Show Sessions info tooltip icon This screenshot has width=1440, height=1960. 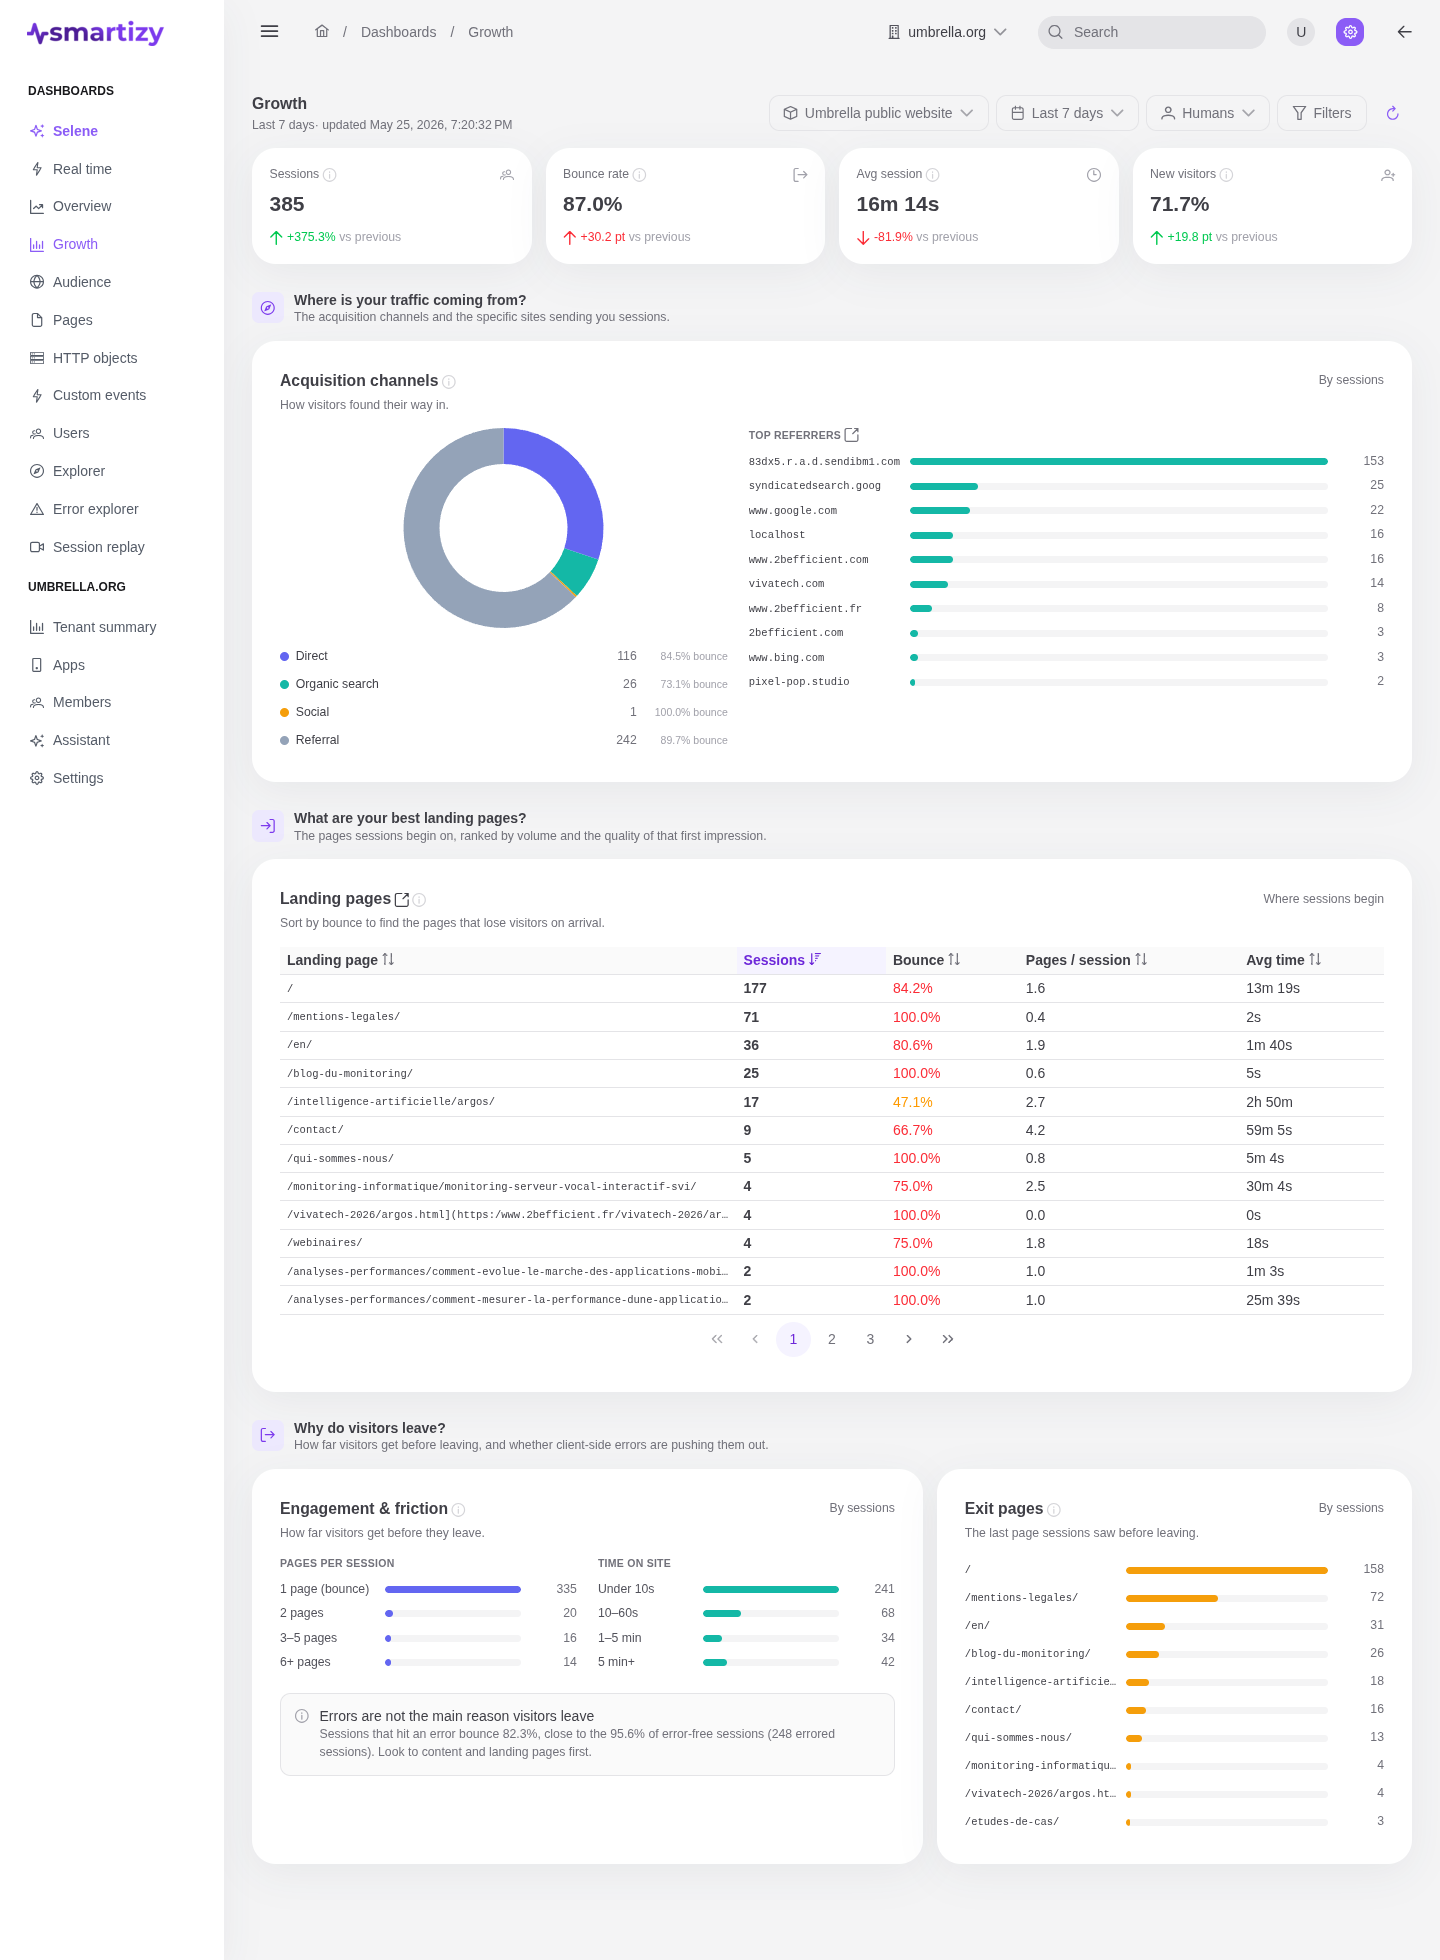tap(330, 175)
